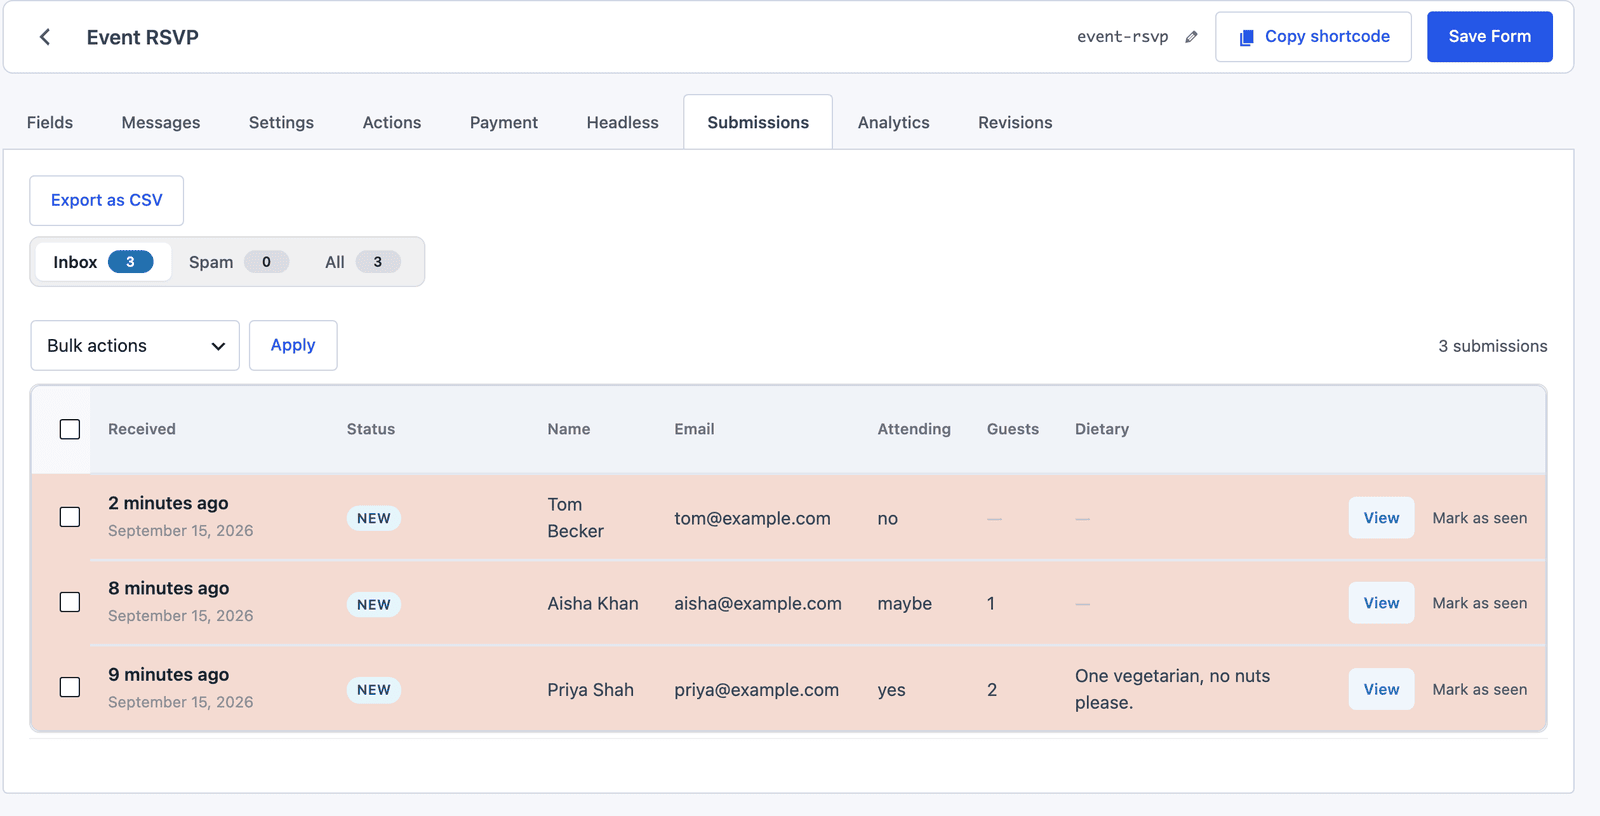The image size is (1600, 816).
Task: Click '8 minutes ago' timestamp
Action: (x=168, y=588)
